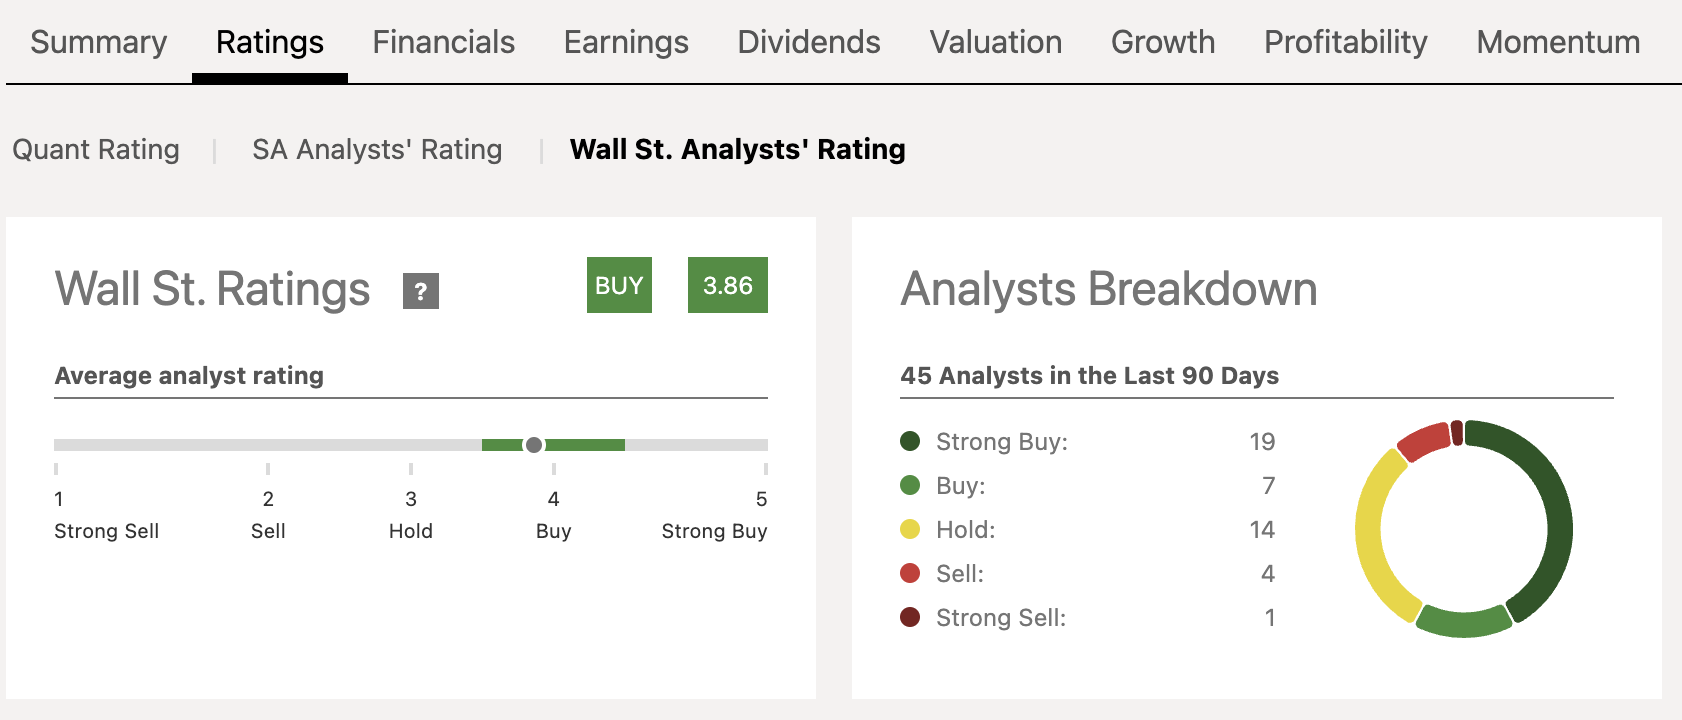Go to the Valuation section
Viewport: 1682px width, 720px height.
point(995,42)
